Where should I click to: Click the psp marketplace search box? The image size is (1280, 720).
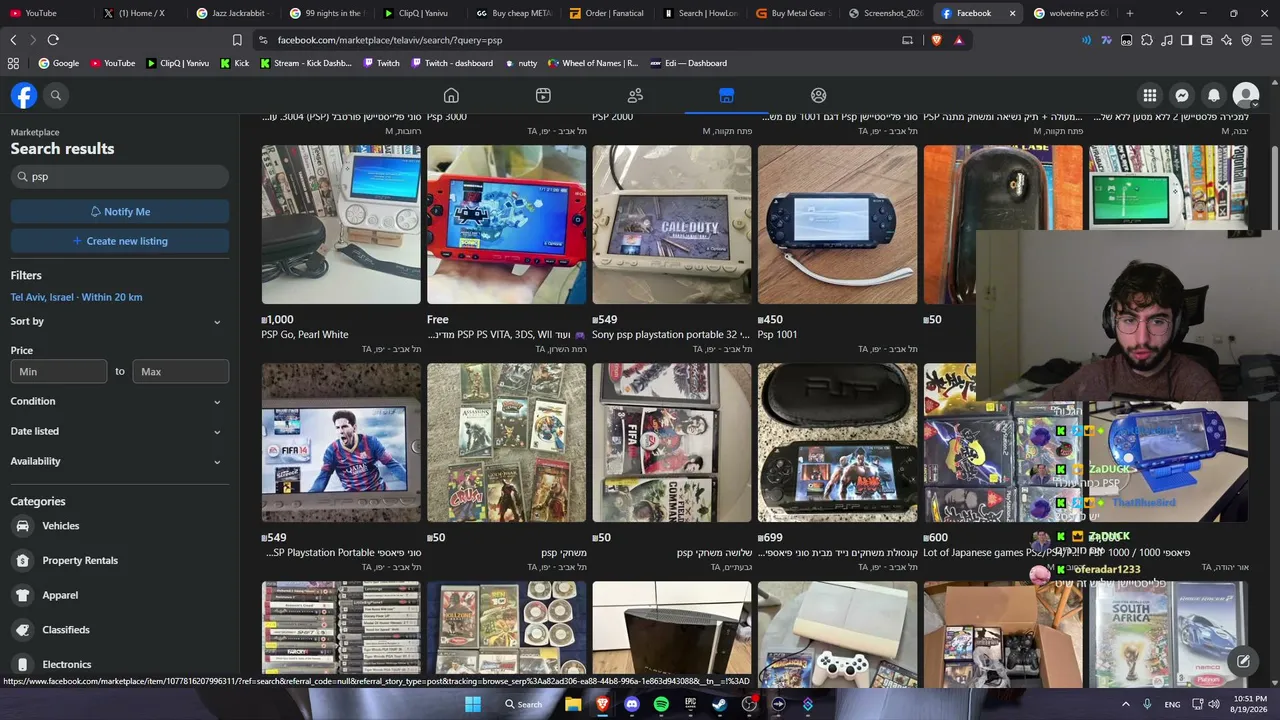click(120, 177)
